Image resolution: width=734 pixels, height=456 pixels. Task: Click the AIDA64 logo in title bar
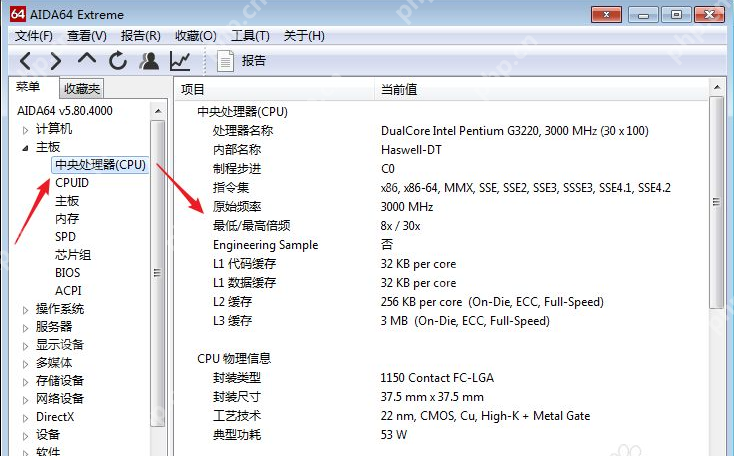pos(16,13)
